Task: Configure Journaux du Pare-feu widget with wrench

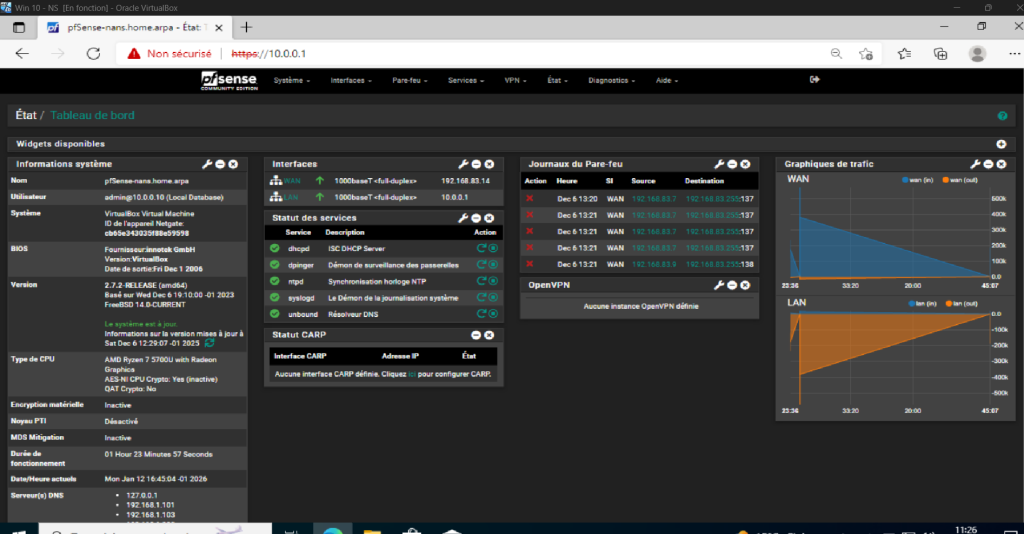Action: (x=719, y=164)
